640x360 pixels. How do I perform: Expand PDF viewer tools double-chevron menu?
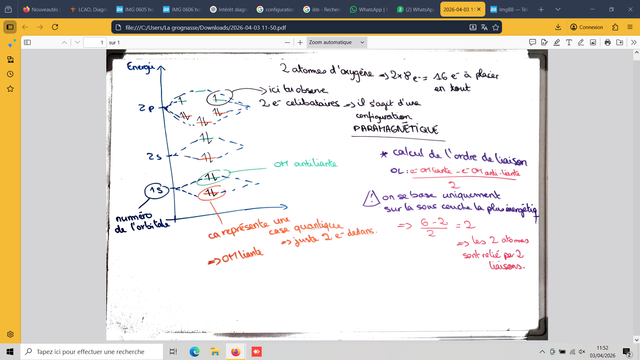coord(633,42)
